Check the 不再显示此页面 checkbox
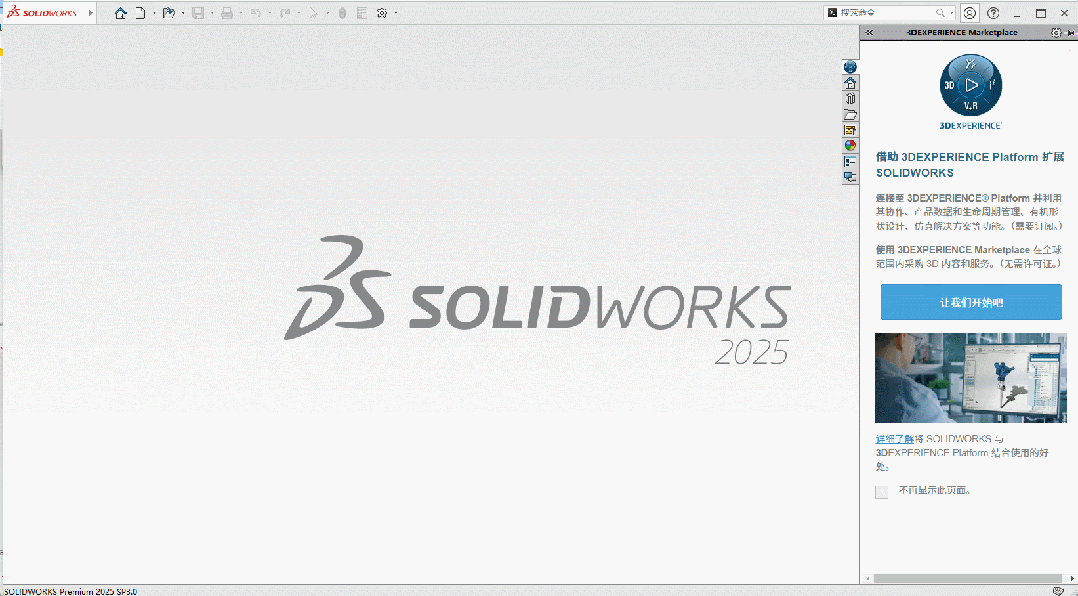 [x=881, y=492]
